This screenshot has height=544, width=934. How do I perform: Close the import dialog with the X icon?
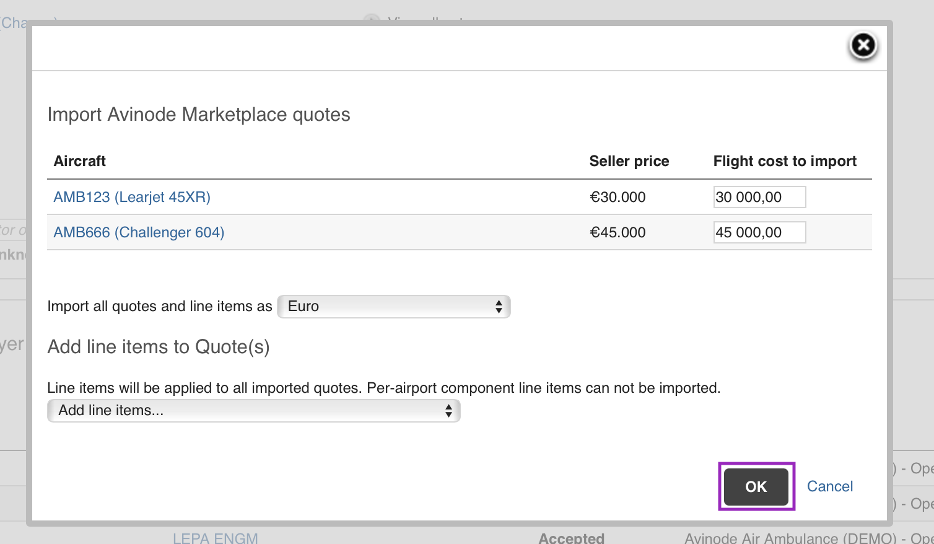(x=863, y=45)
